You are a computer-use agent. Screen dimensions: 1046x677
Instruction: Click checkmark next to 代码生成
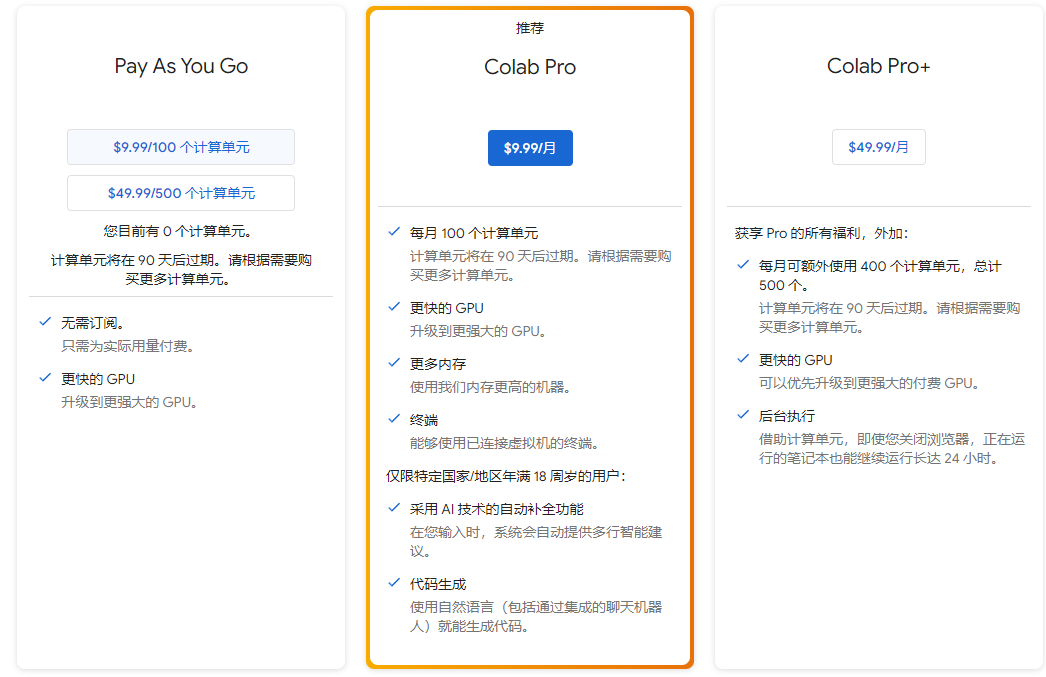click(394, 584)
